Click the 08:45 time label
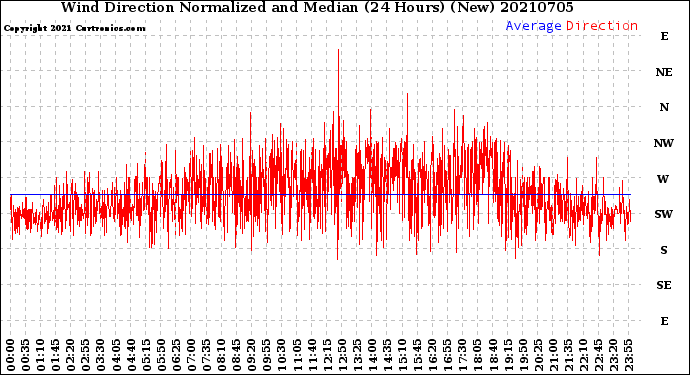 pyautogui.click(x=236, y=355)
